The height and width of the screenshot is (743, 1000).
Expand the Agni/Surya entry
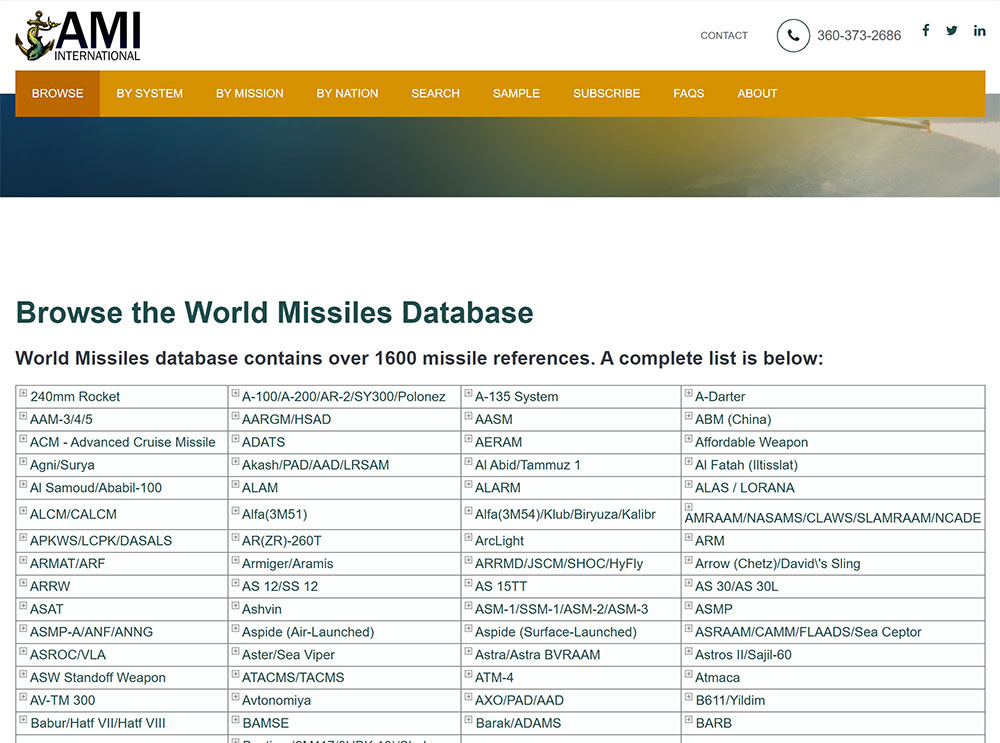(23, 462)
